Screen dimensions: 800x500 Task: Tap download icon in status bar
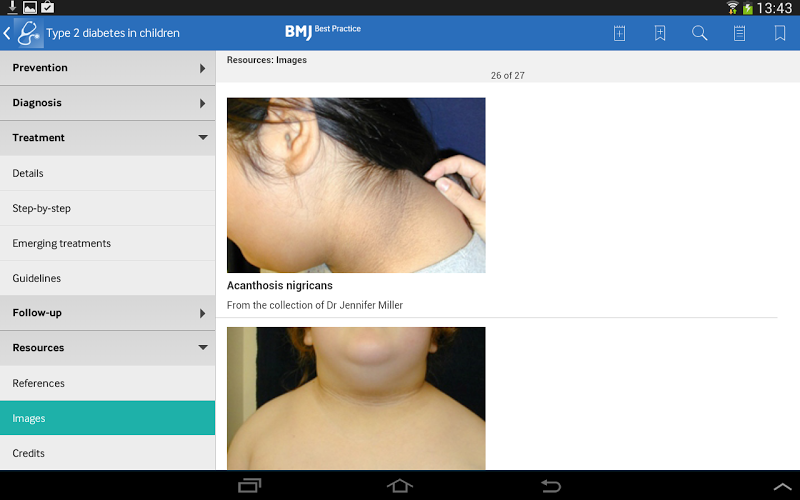click(12, 7)
